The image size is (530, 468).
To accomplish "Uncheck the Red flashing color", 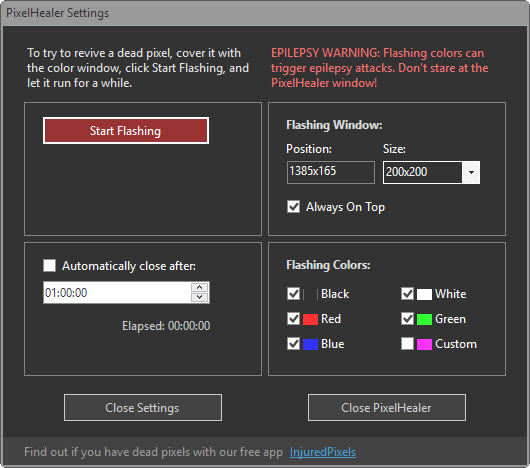I will (x=293, y=319).
